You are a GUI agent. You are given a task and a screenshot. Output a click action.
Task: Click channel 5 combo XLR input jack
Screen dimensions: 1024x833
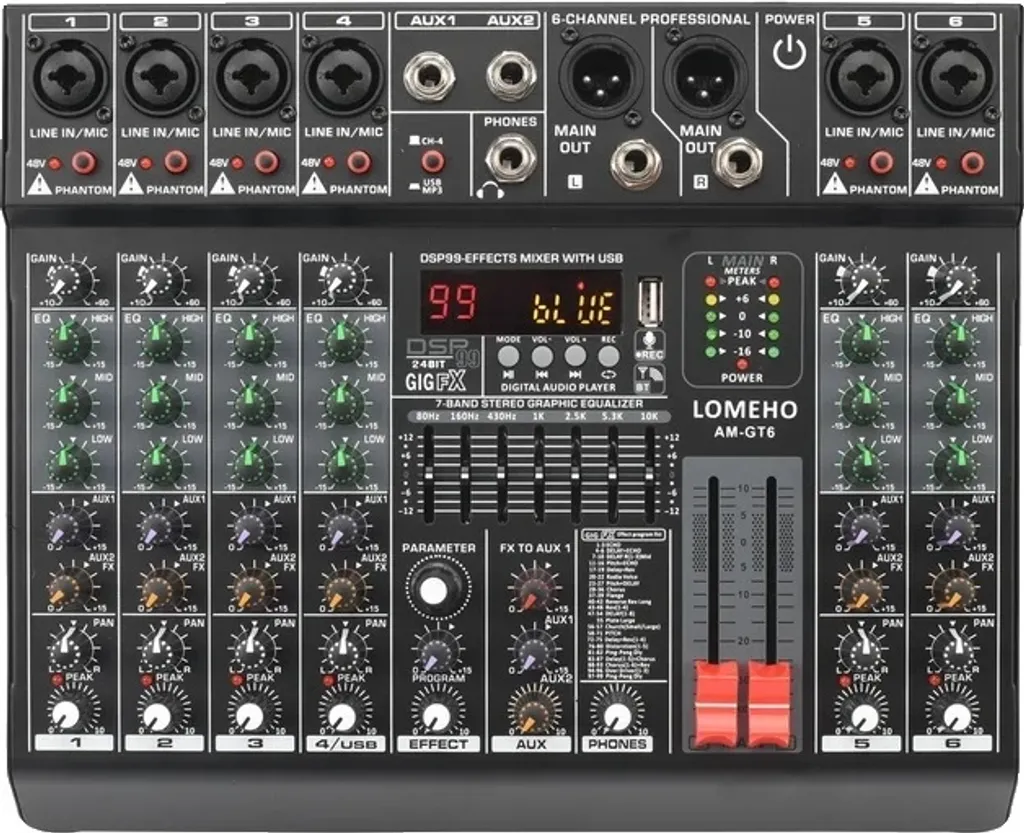click(x=865, y=77)
